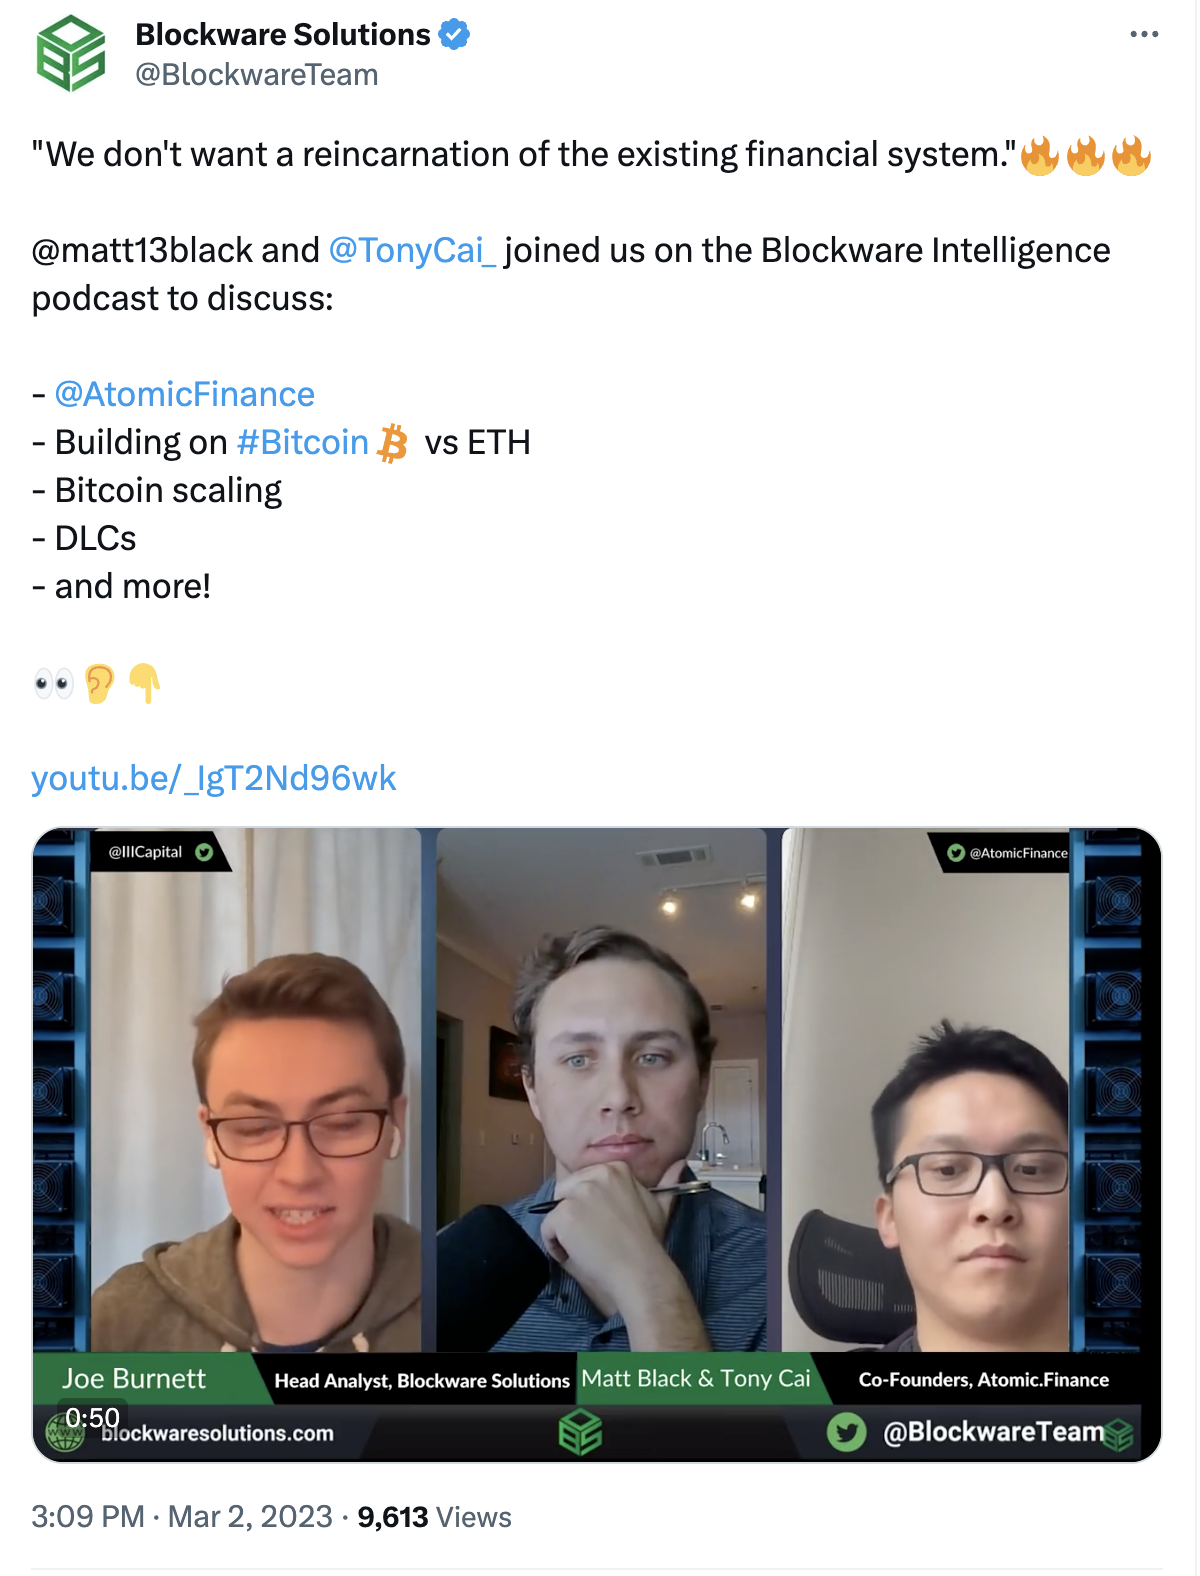The width and height of the screenshot is (1200, 1576).
Task: View the 9,613 Views count
Action: click(434, 1517)
